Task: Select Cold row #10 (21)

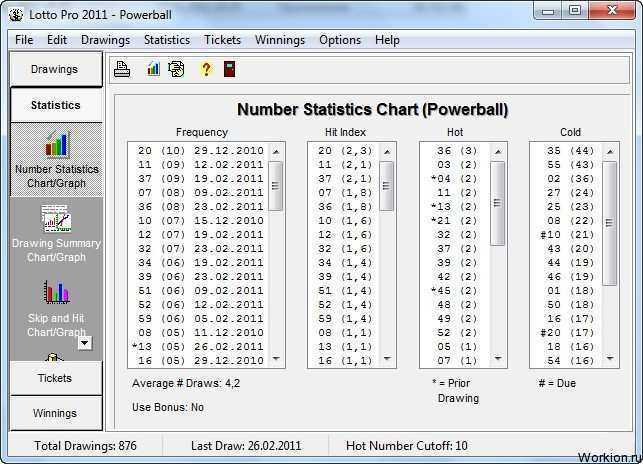Action: 566,234
